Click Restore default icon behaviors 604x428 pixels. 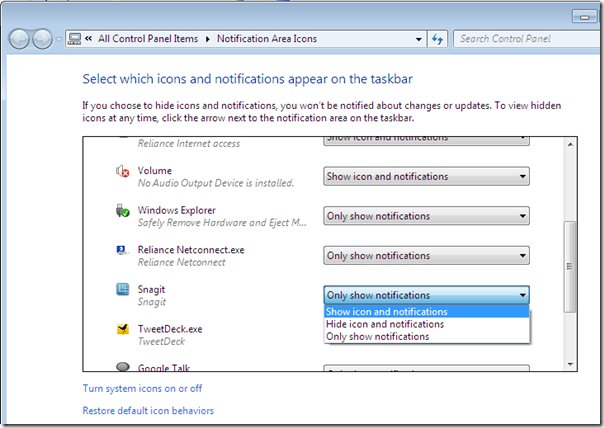click(148, 411)
